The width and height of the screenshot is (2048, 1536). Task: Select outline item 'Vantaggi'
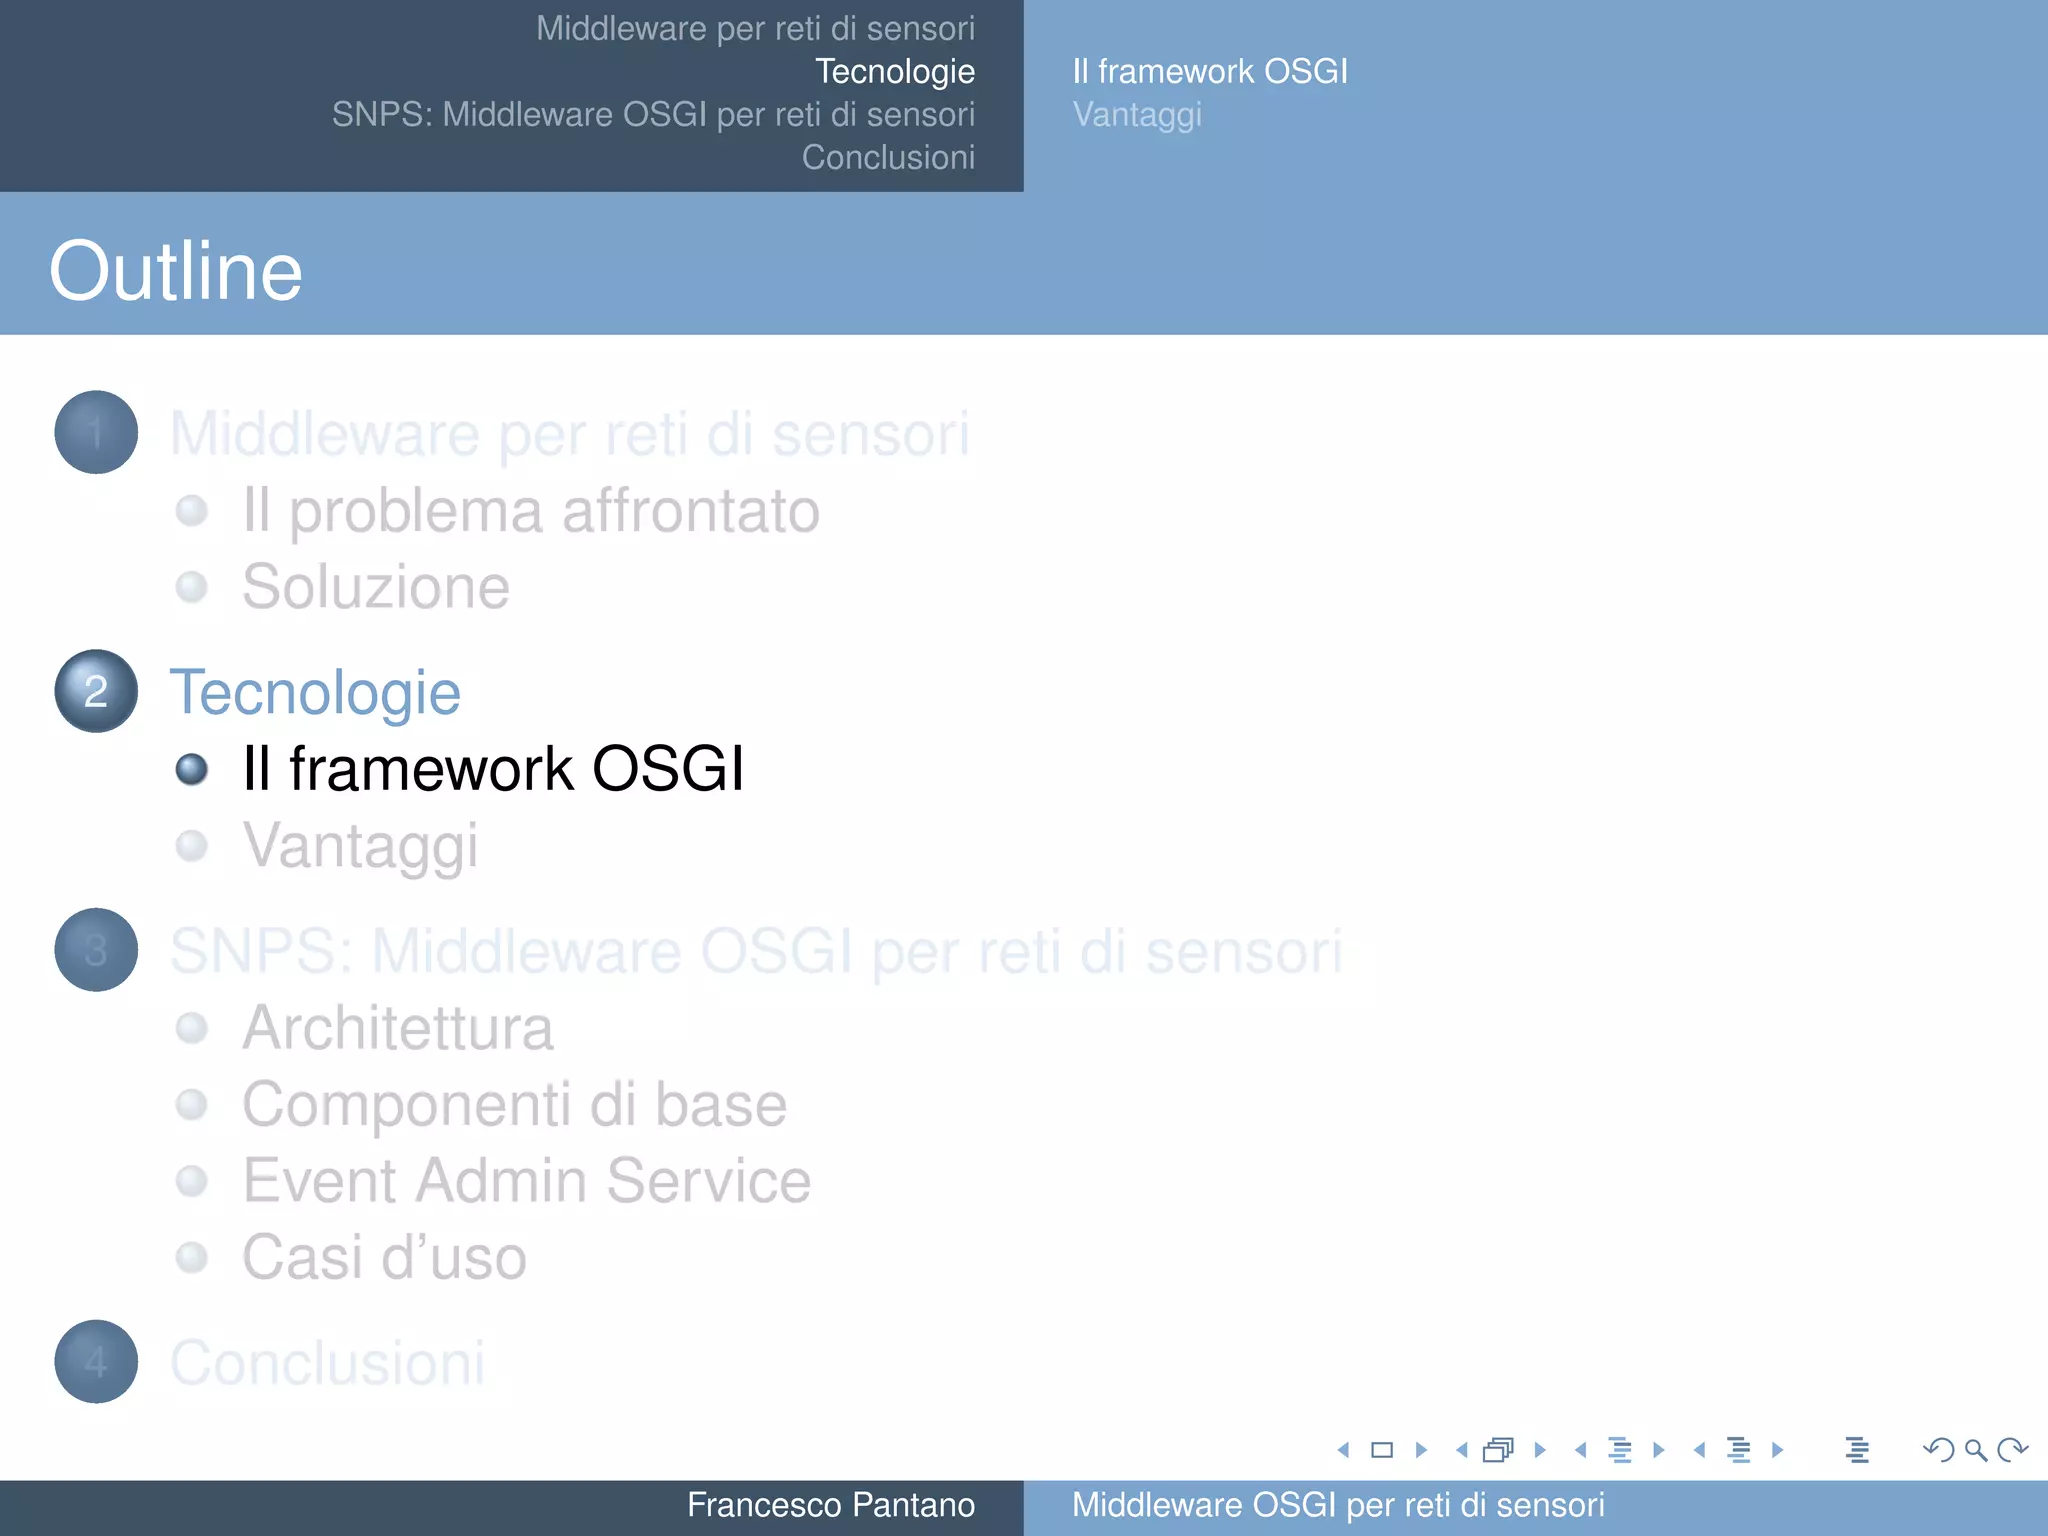pyautogui.click(x=361, y=846)
